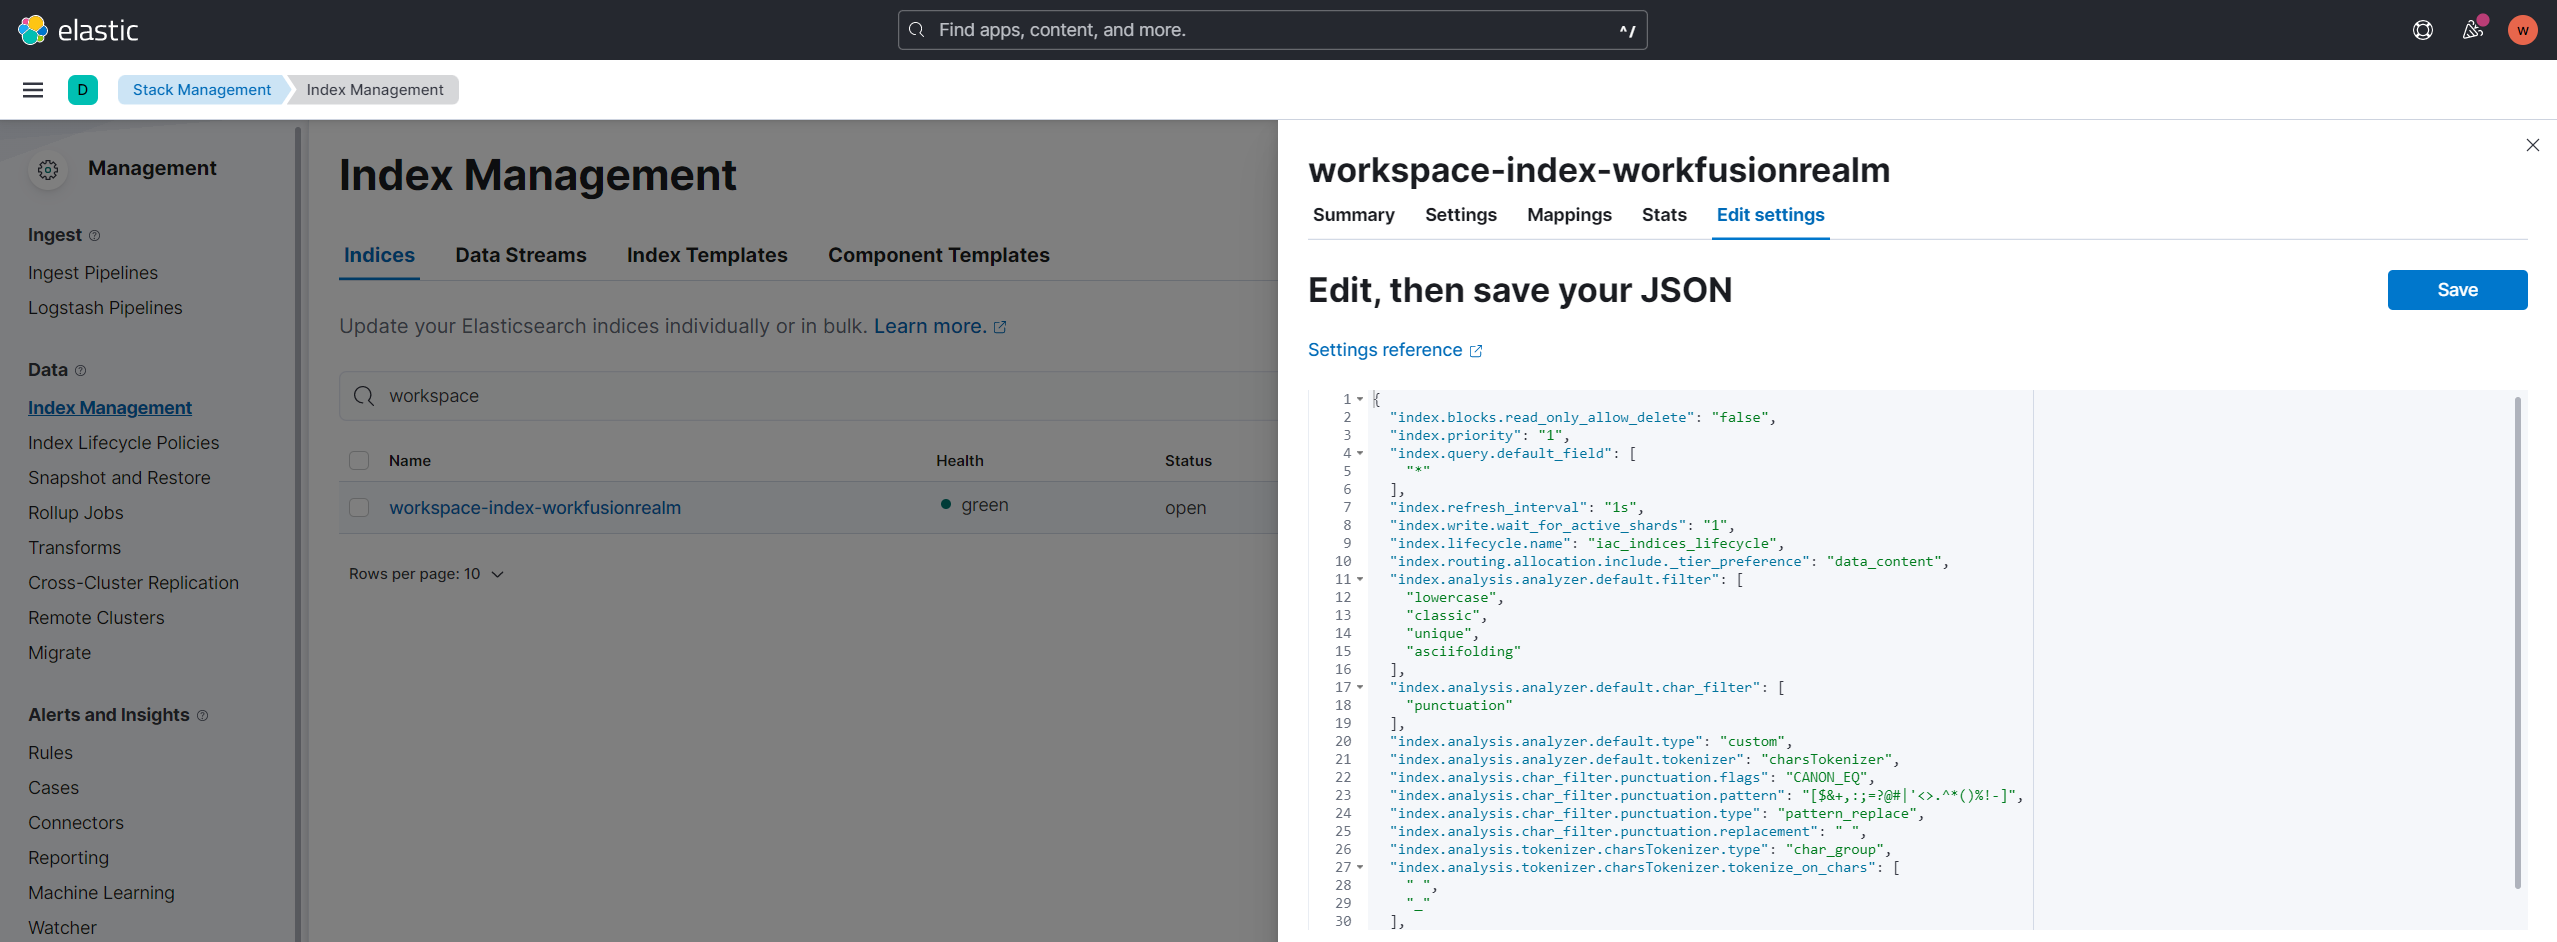The image size is (2557, 942).
Task: Open Transforms in sidebar
Action: [74, 548]
